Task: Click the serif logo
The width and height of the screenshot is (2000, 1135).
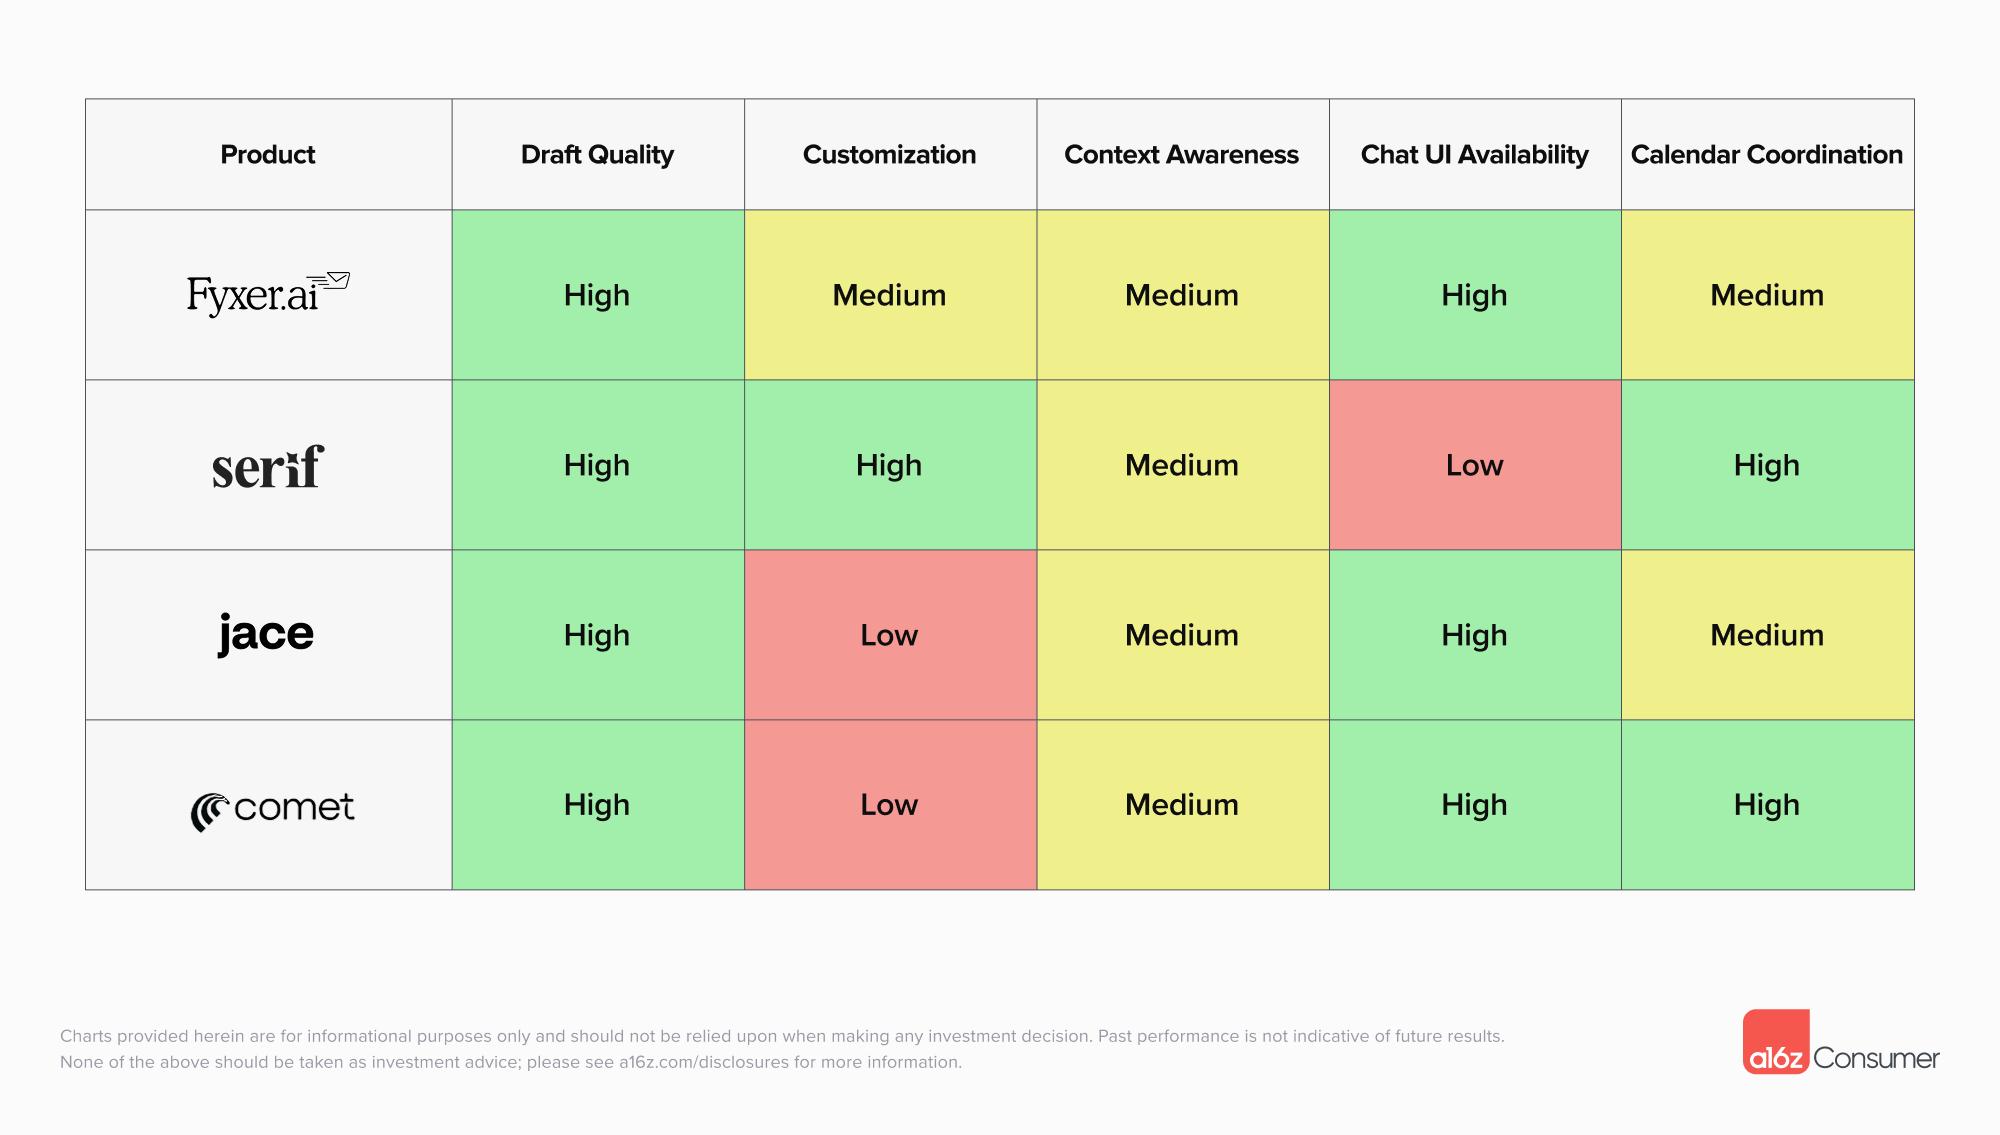Action: 268,467
